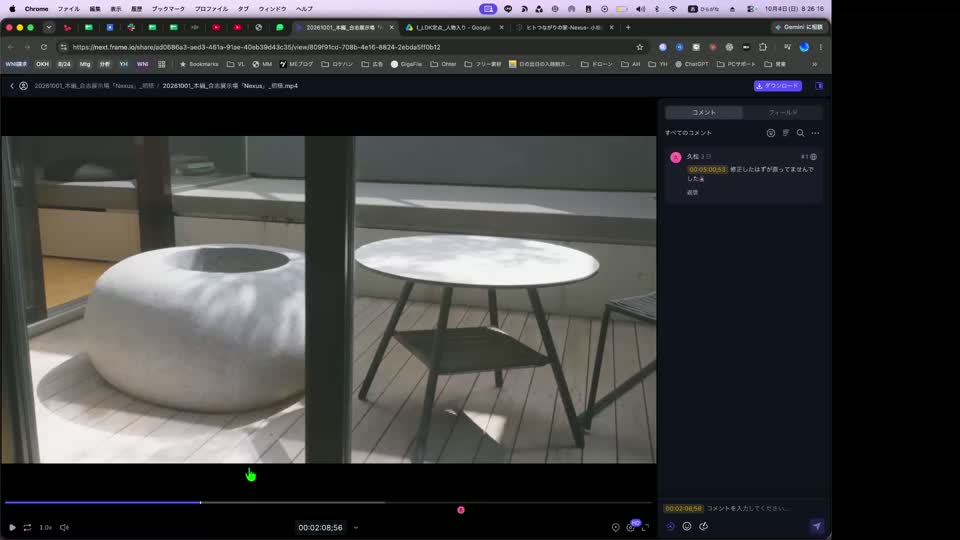Image resolution: width=960 pixels, height=540 pixels.
Task: Open the macOS Control Center icon
Action: 751,9
